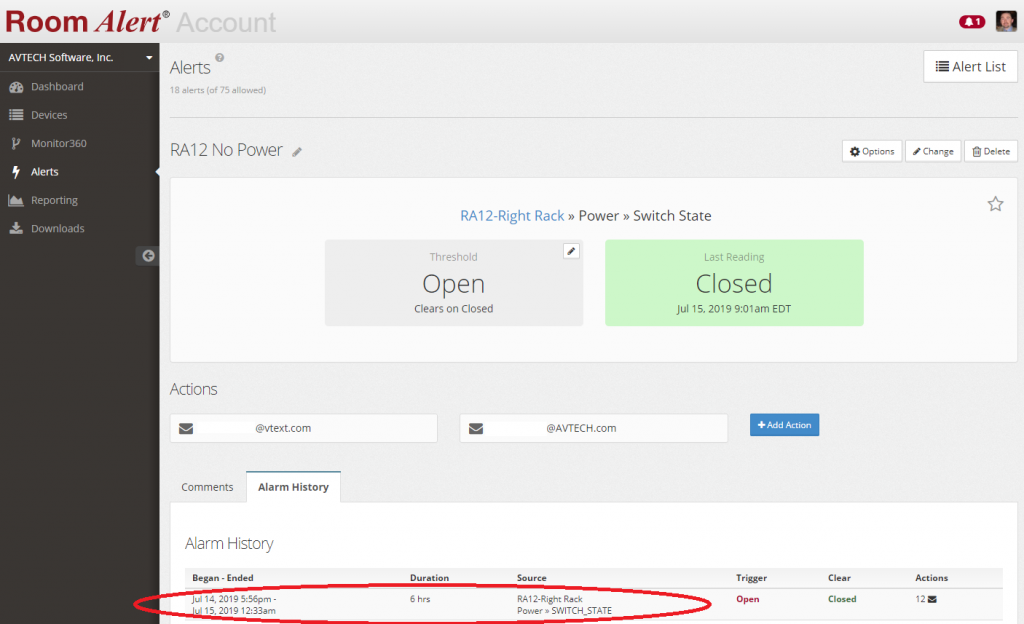The image size is (1024, 624).
Task: Open the alert Options button
Action: [871, 151]
